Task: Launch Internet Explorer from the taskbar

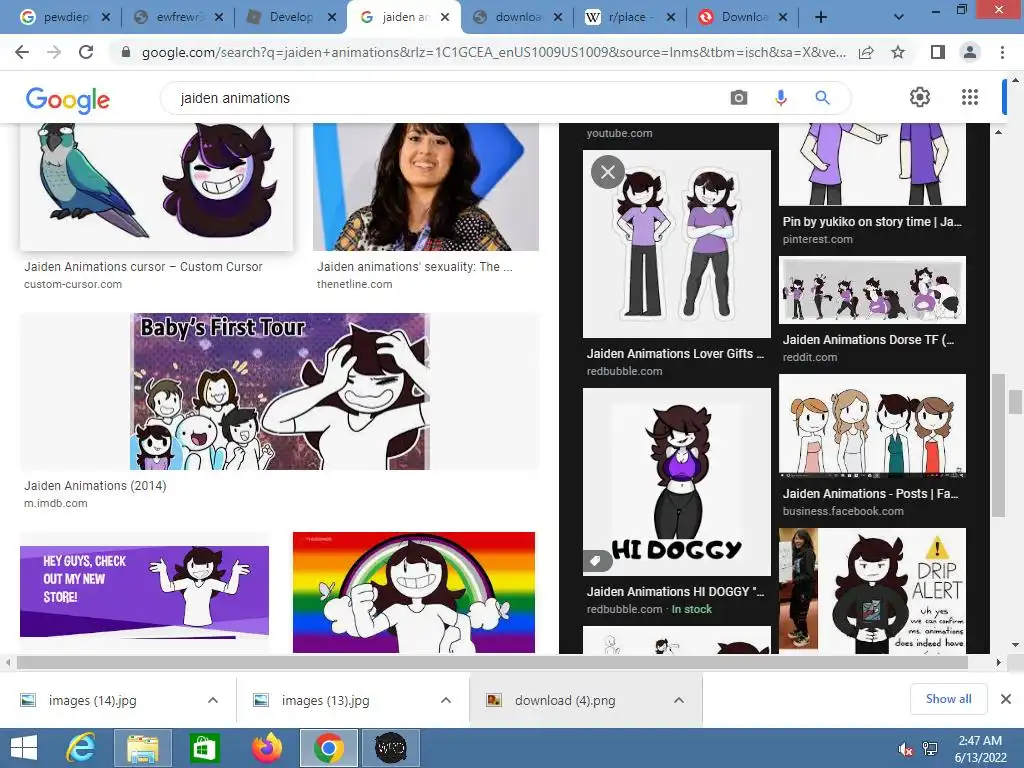Action: click(x=81, y=748)
